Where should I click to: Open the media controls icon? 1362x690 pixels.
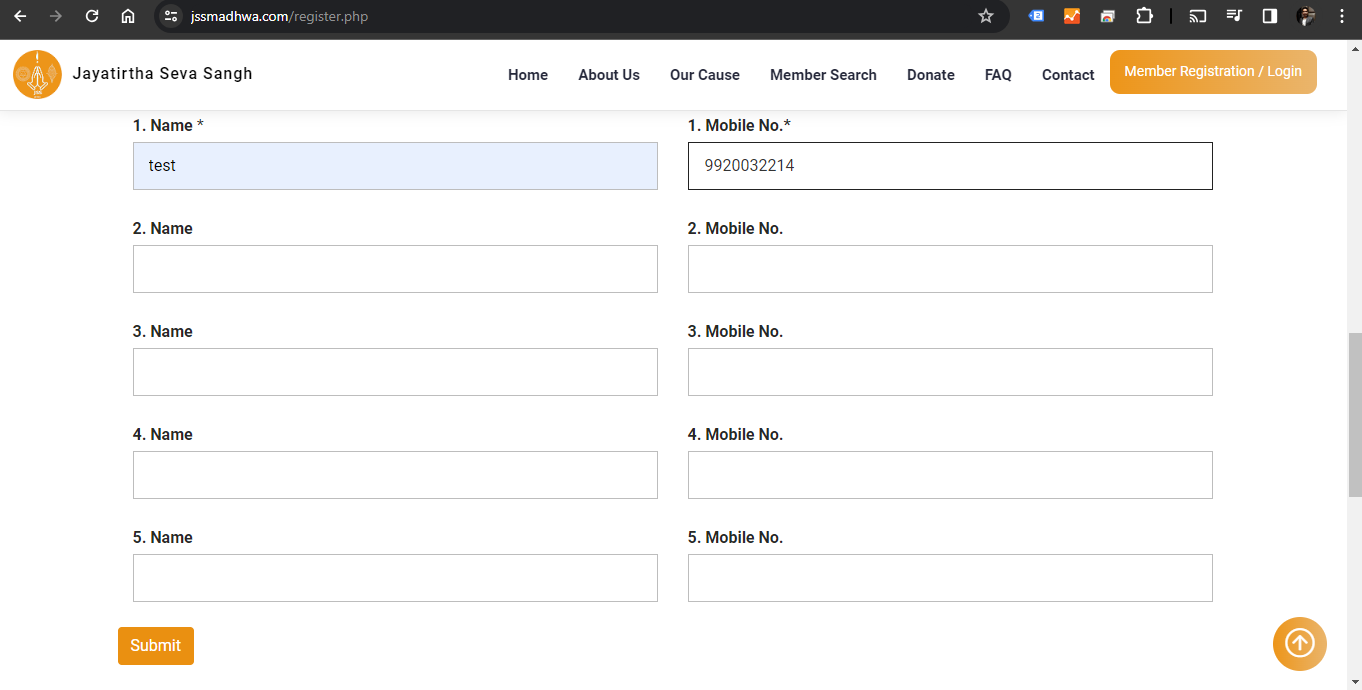click(1234, 16)
